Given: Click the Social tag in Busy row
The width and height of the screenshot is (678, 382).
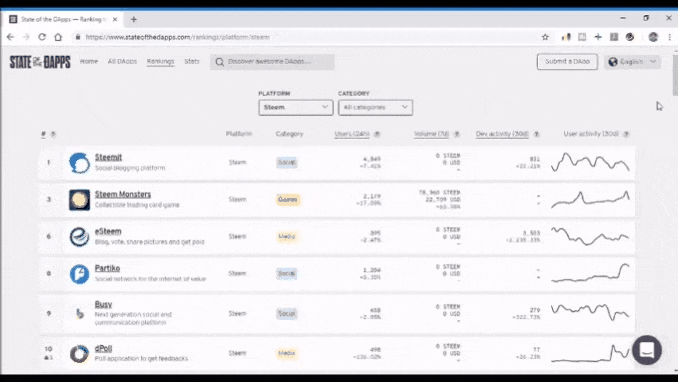Looking at the screenshot, I should 286,314.
